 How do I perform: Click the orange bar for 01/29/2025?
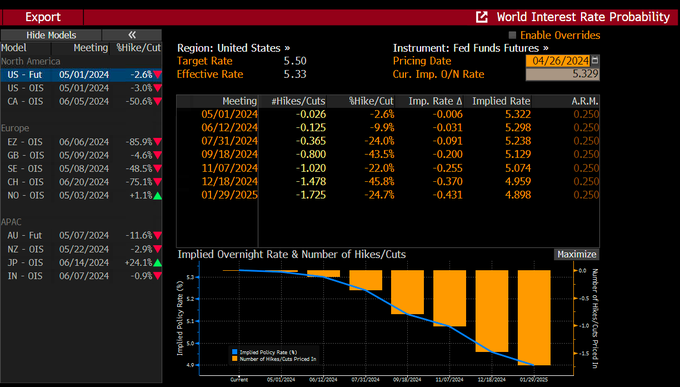coord(534,318)
